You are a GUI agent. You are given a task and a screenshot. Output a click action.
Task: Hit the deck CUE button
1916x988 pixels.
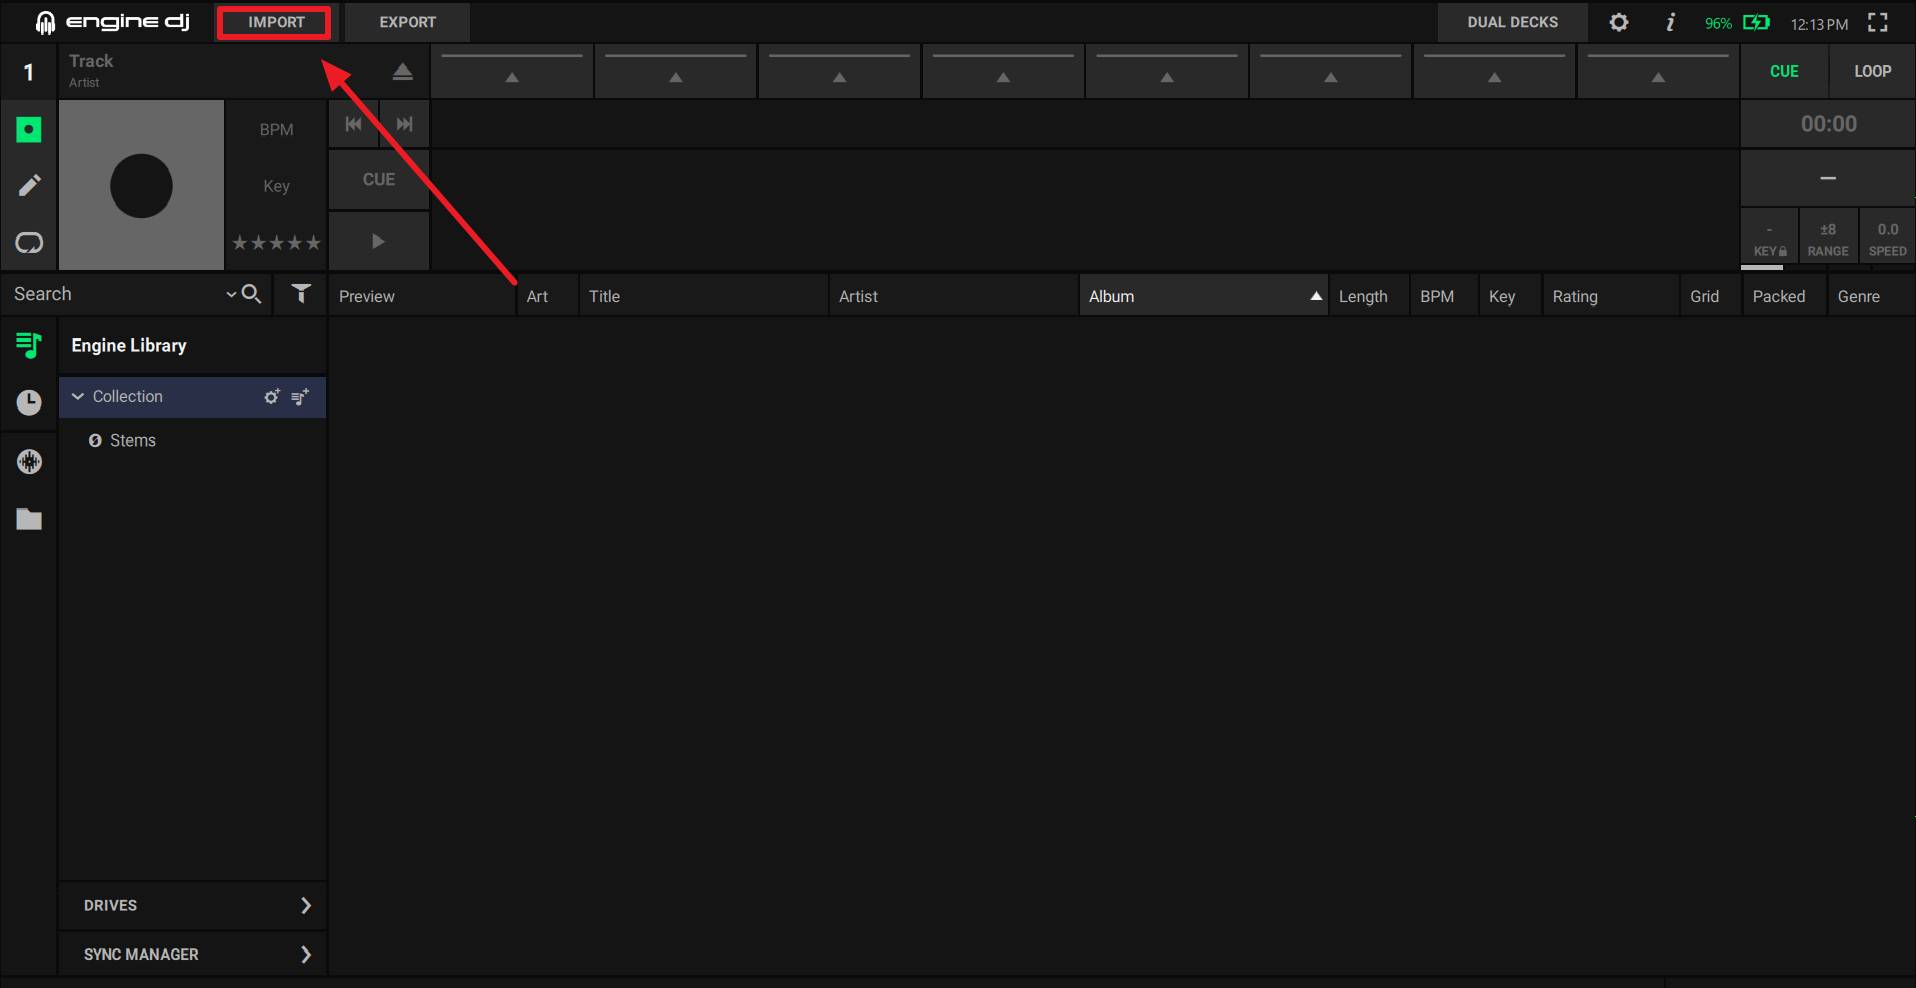point(379,180)
